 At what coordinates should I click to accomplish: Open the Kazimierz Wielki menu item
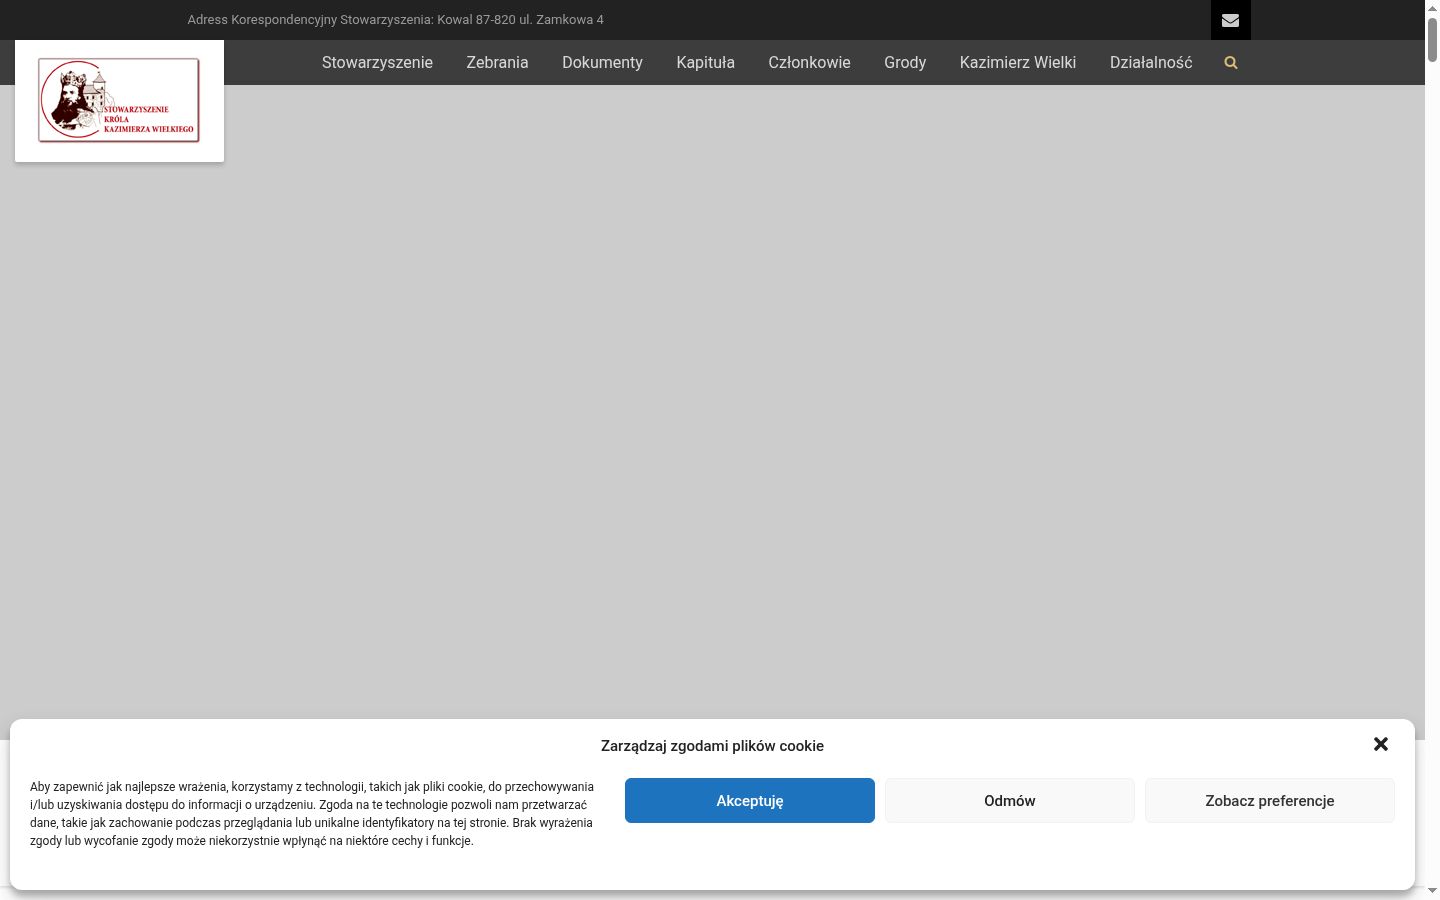[1018, 62]
